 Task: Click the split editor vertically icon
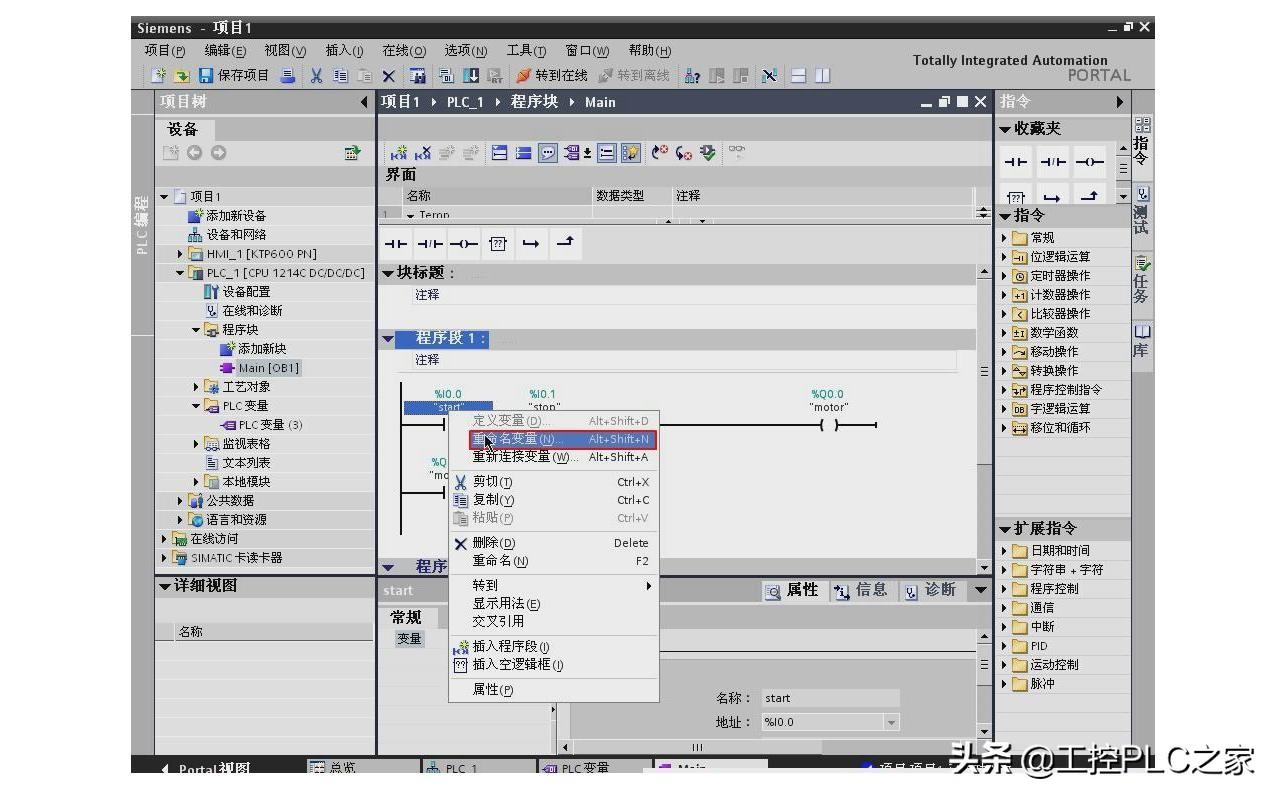pos(822,75)
